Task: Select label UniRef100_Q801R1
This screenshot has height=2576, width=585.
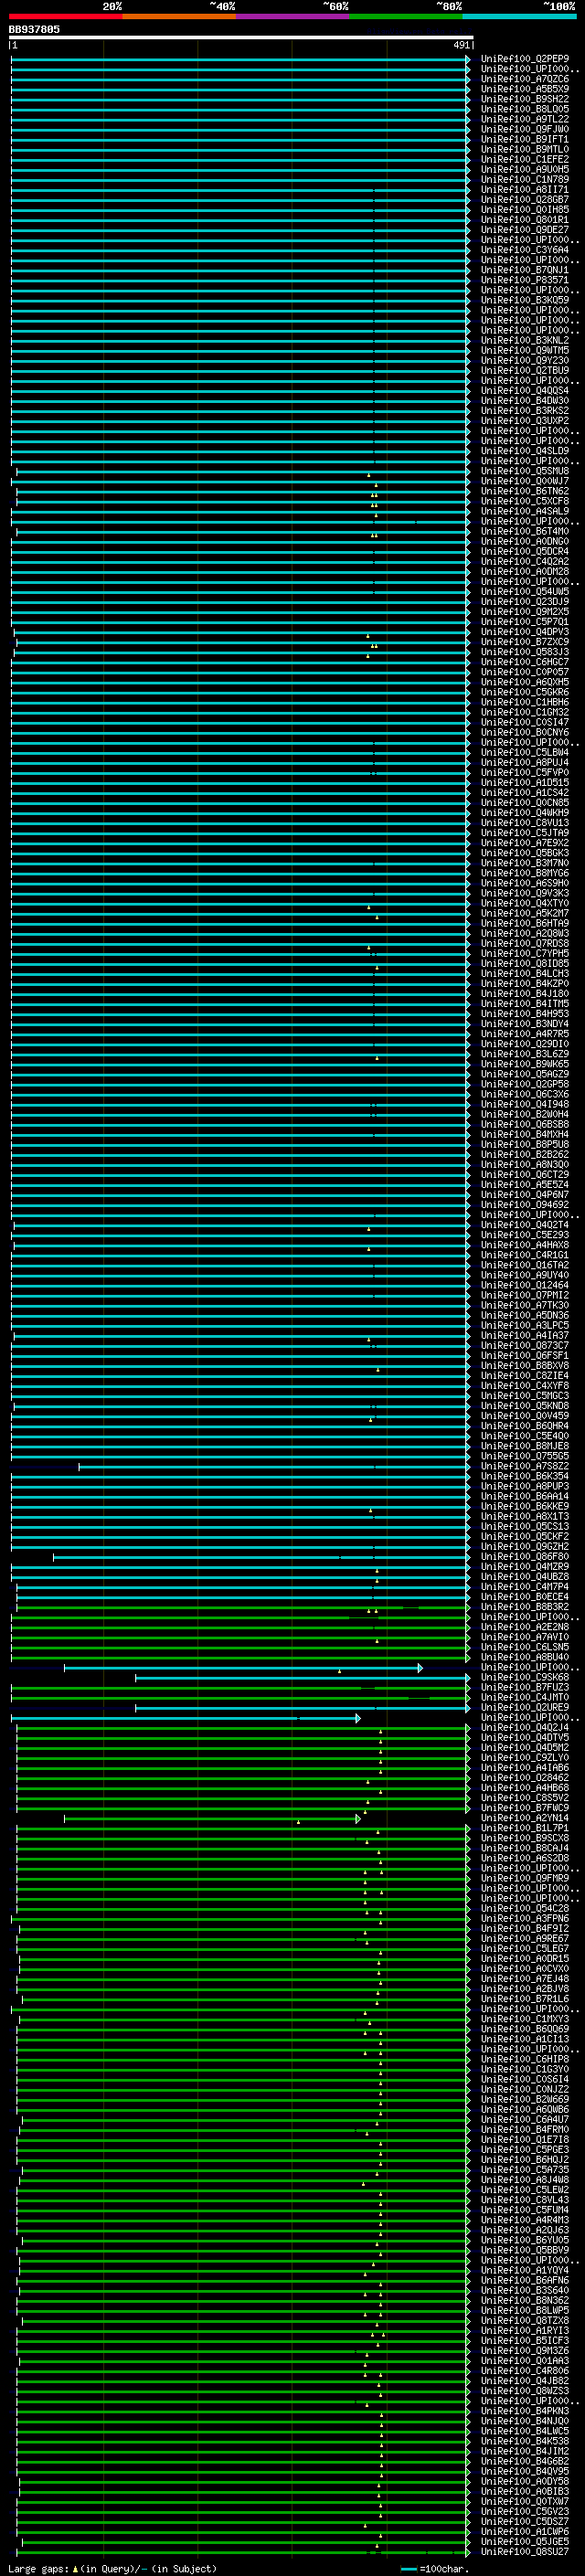Action: (x=524, y=220)
